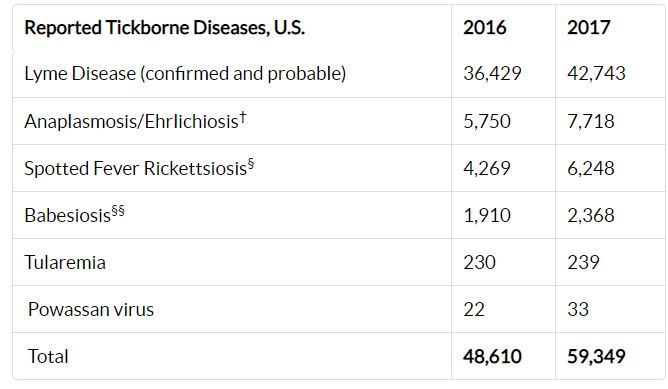Click the Anaplasmosis 2017 value 7,718

tap(590, 121)
